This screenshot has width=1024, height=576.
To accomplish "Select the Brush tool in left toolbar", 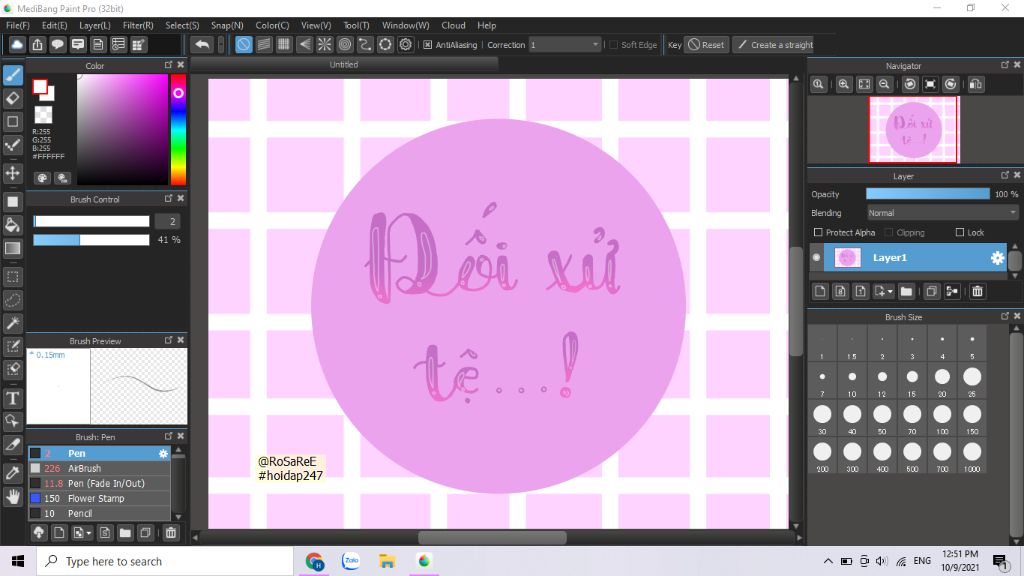I will tap(12, 75).
